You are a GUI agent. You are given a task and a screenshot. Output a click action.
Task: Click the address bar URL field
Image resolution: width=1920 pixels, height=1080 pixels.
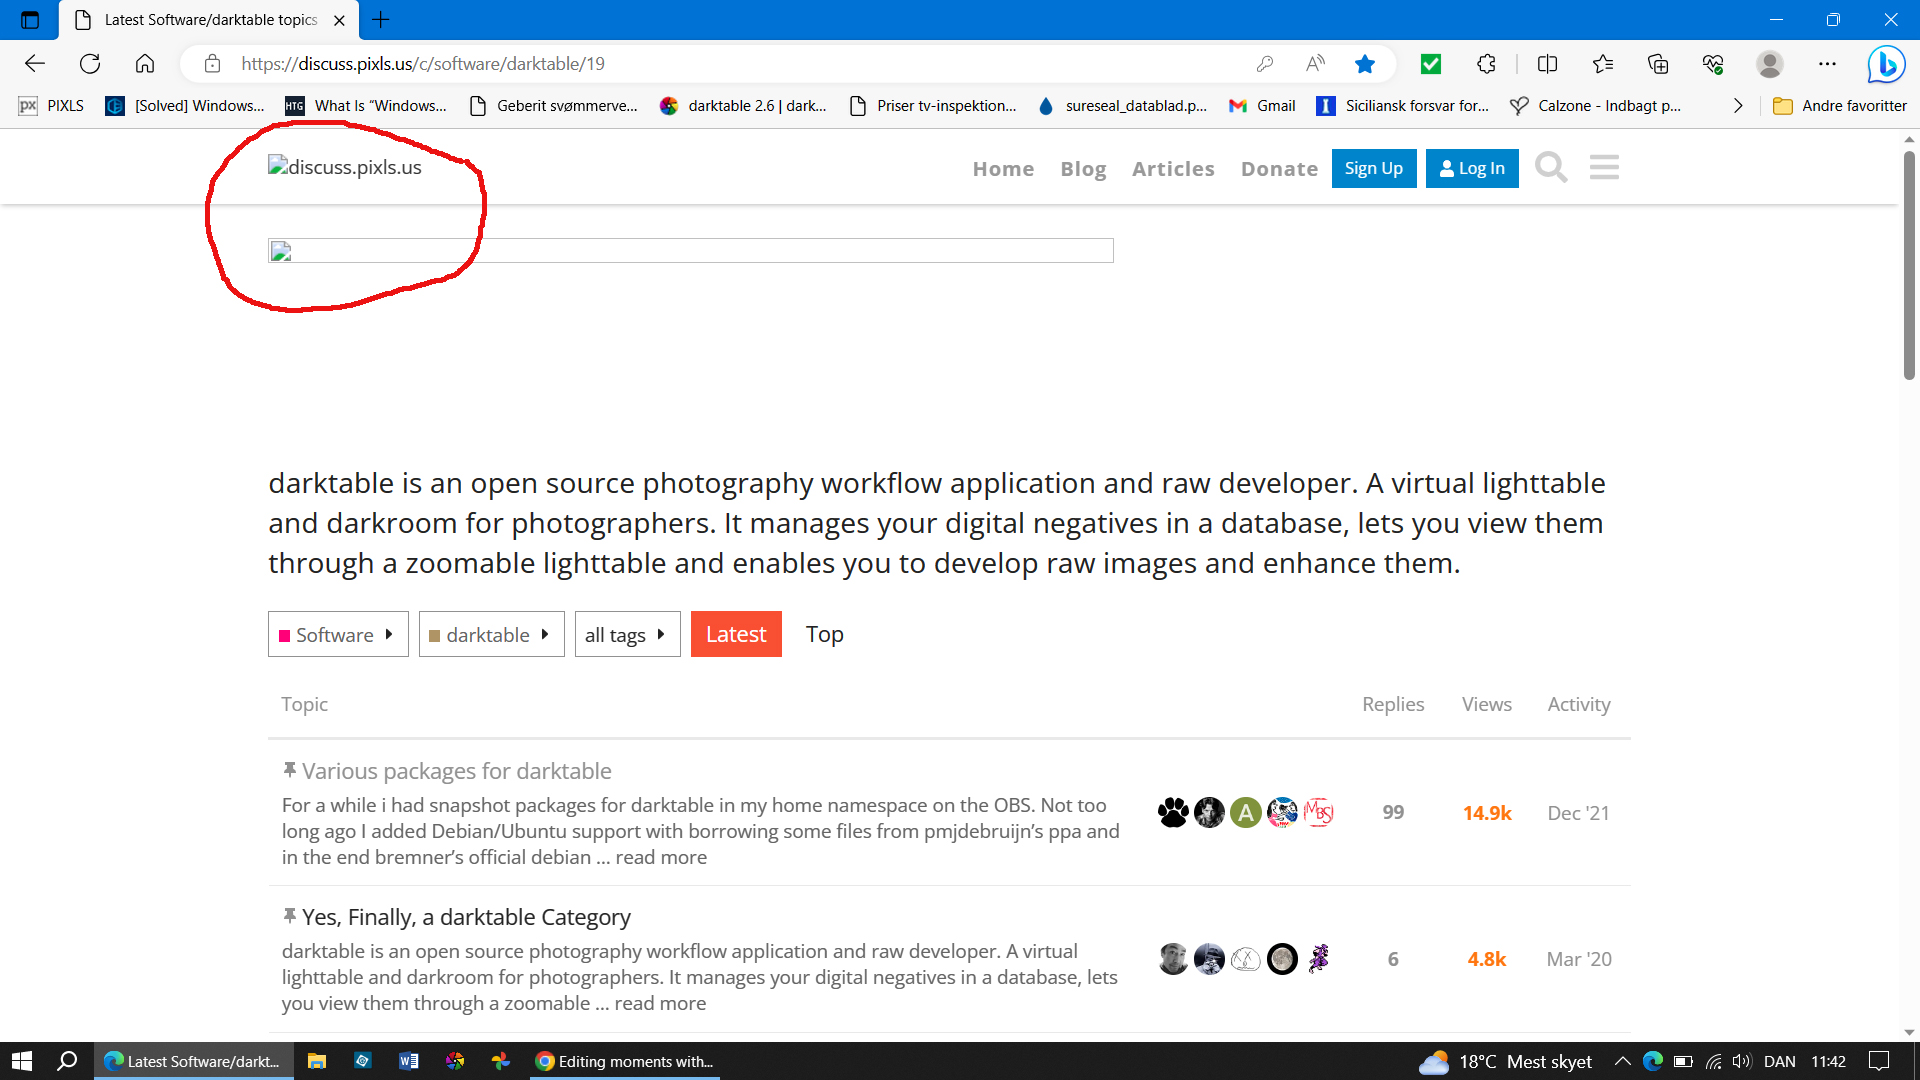click(x=700, y=64)
